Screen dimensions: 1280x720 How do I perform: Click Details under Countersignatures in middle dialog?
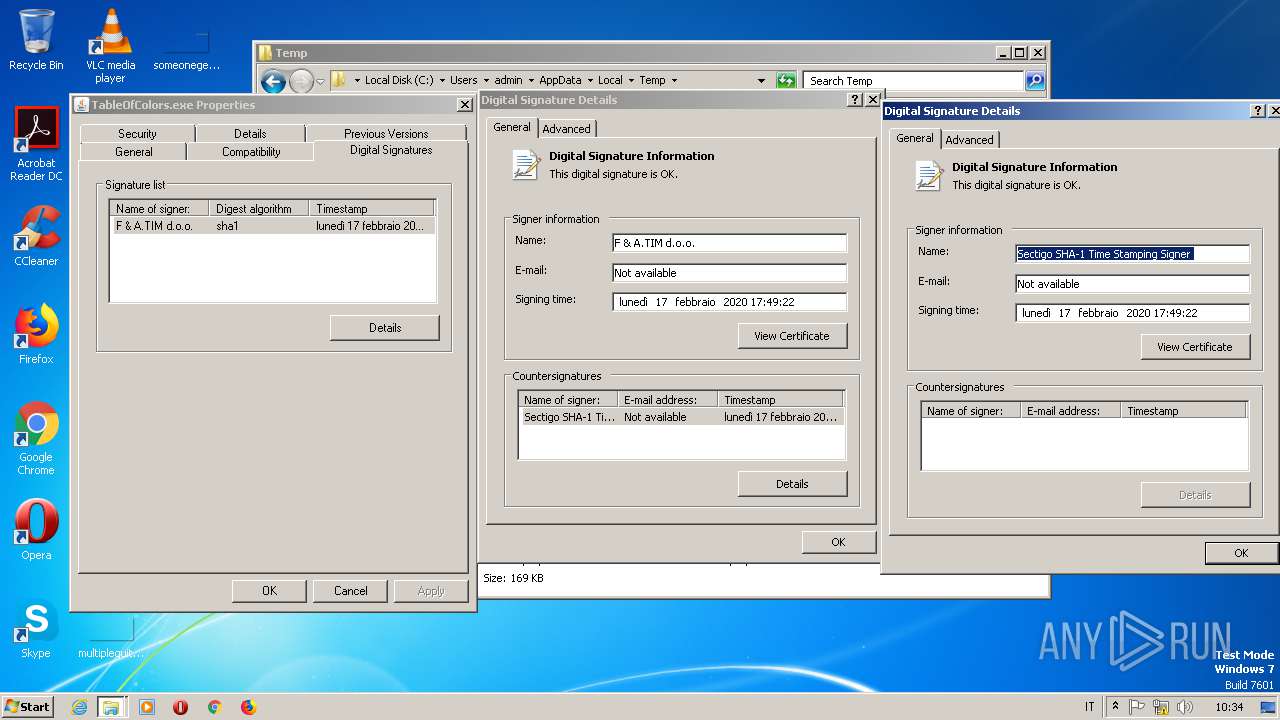pos(792,484)
